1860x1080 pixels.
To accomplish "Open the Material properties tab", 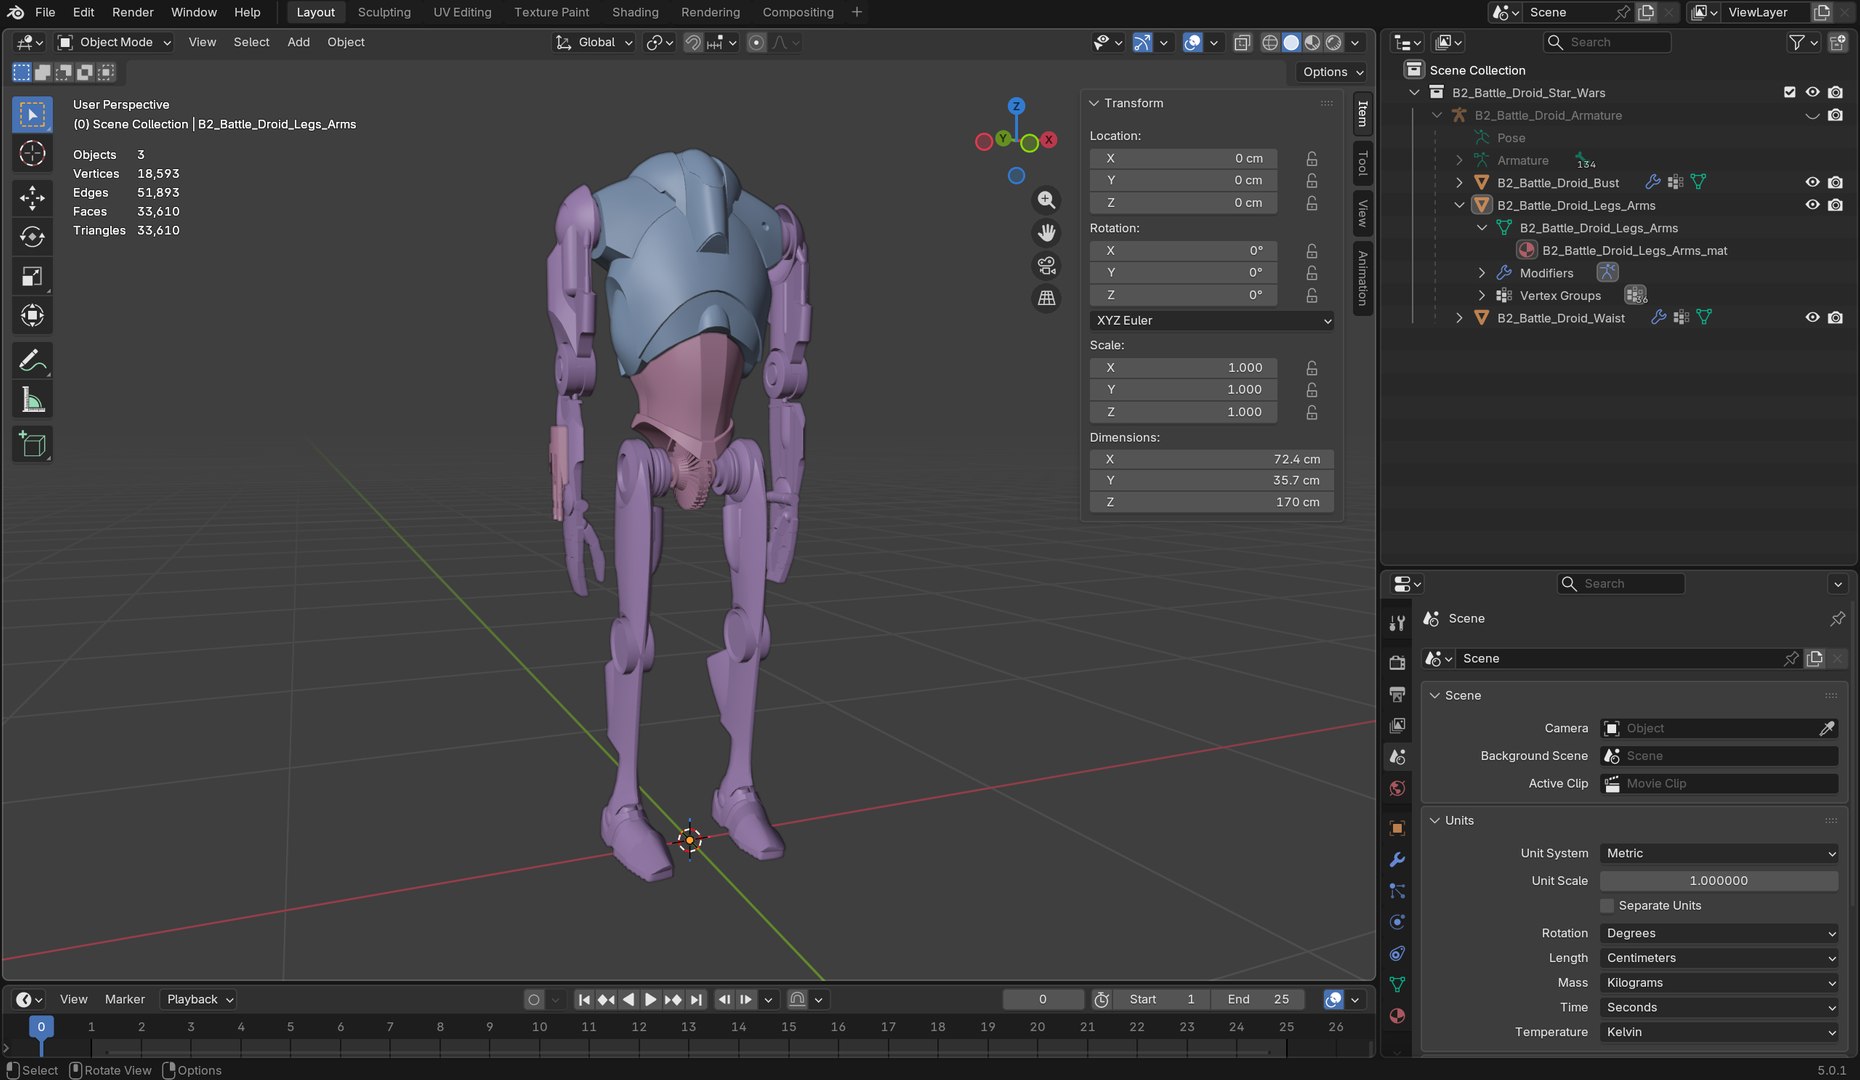I will tap(1397, 1016).
